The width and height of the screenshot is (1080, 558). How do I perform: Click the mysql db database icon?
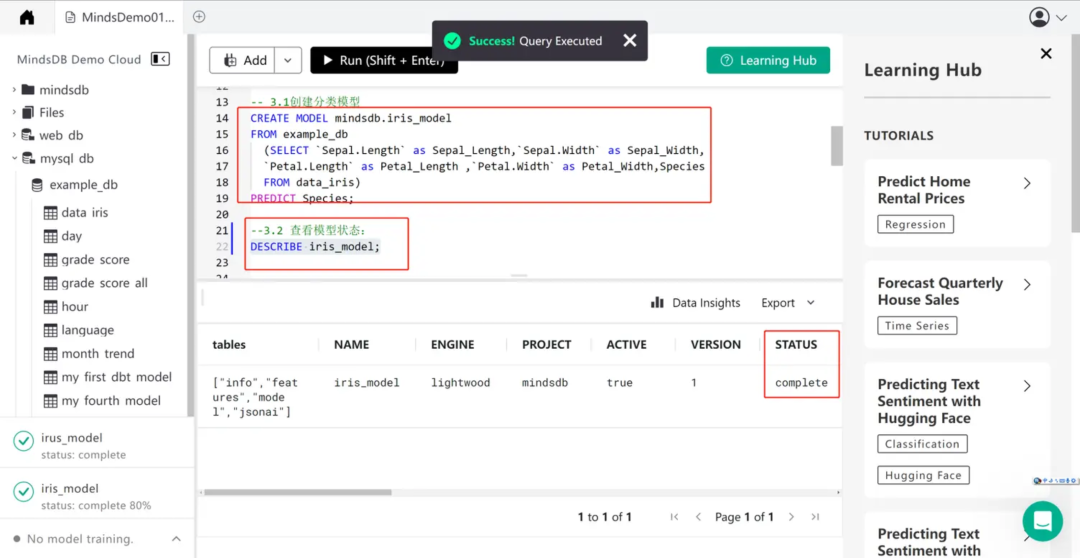click(x=28, y=158)
